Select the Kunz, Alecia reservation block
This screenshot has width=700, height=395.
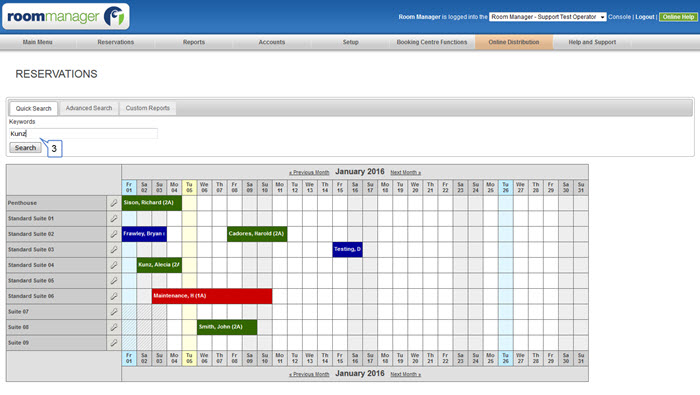159,265
